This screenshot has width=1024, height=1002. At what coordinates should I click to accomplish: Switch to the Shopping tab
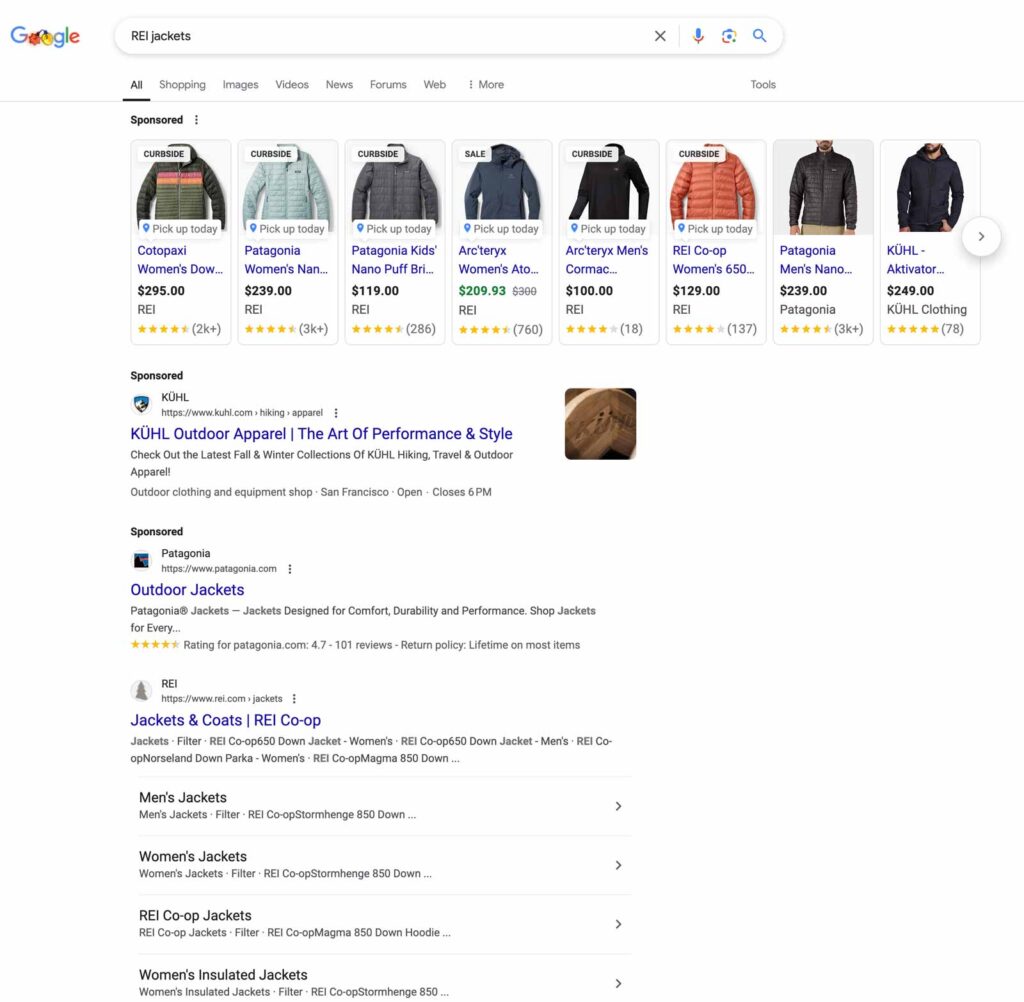(182, 85)
